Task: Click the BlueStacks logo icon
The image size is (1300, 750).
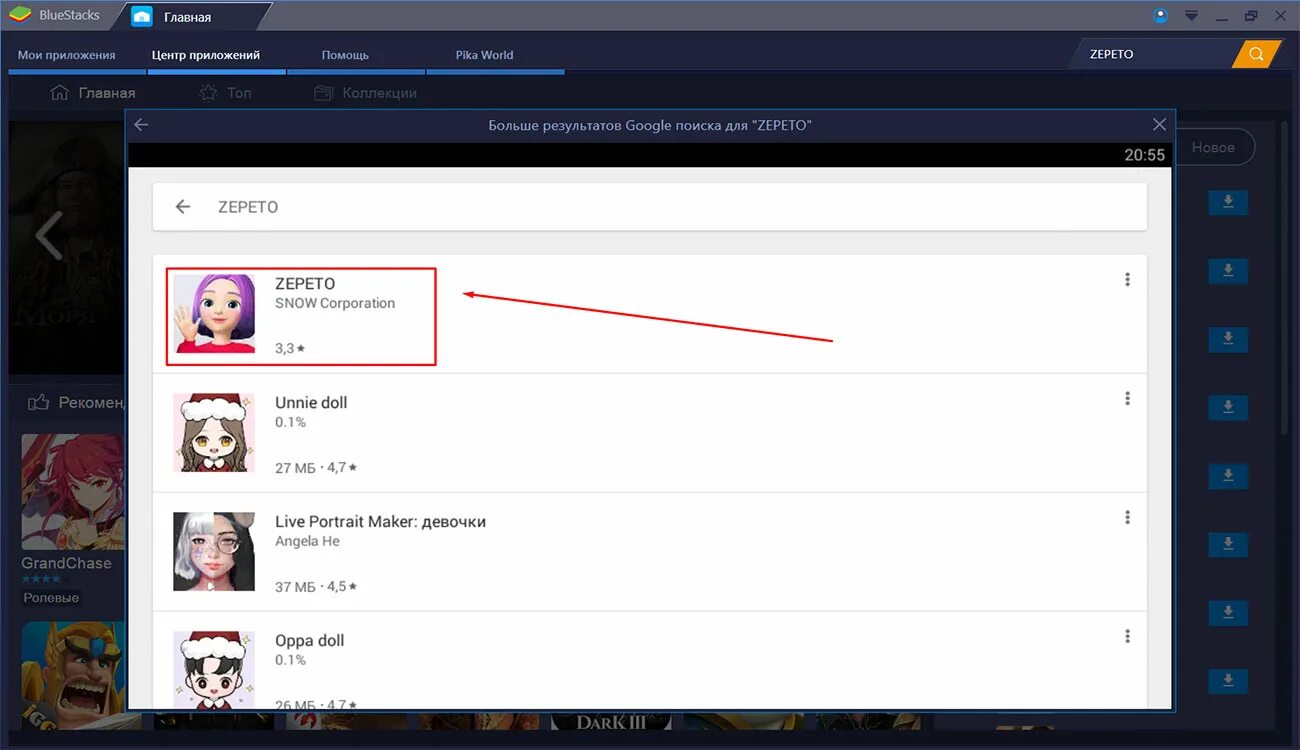Action: pyautogui.click(x=20, y=16)
